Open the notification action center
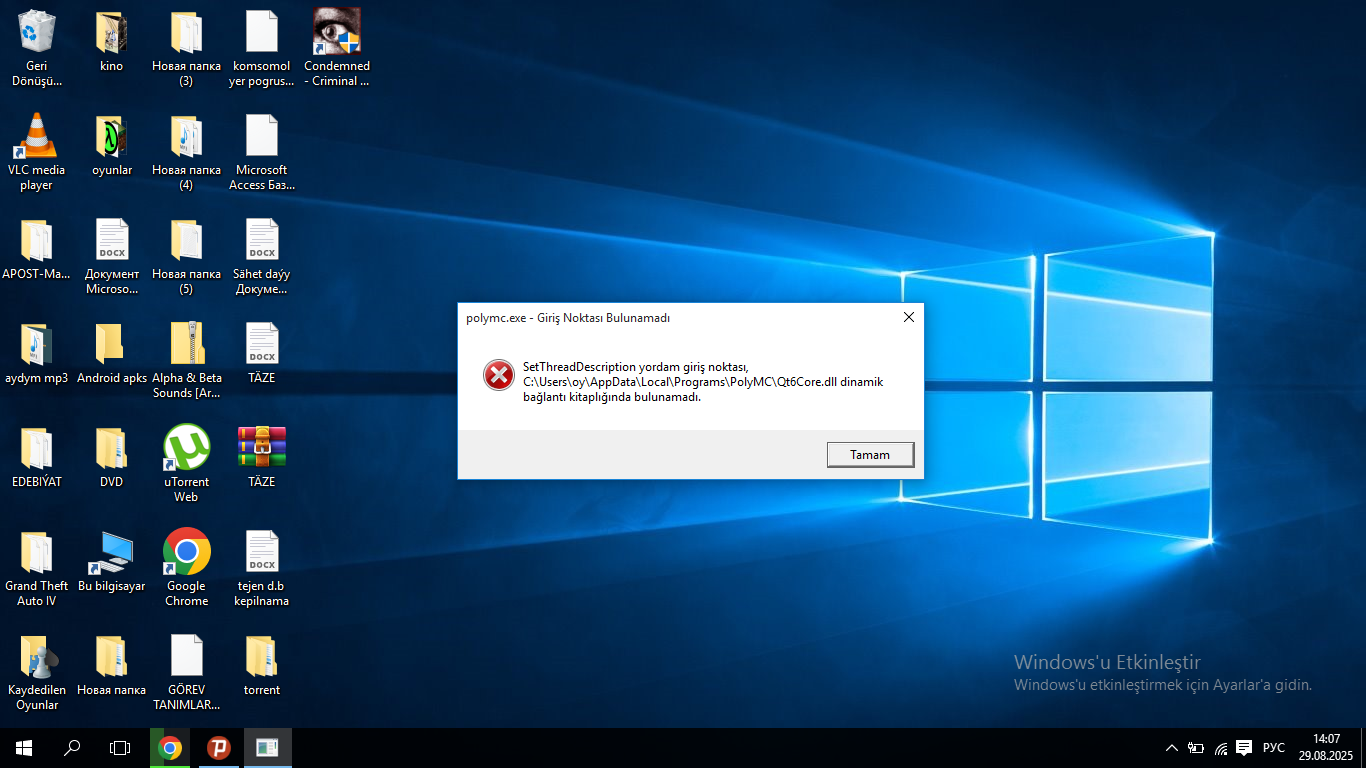Viewport: 1366px width, 768px height. pyautogui.click(x=1244, y=748)
